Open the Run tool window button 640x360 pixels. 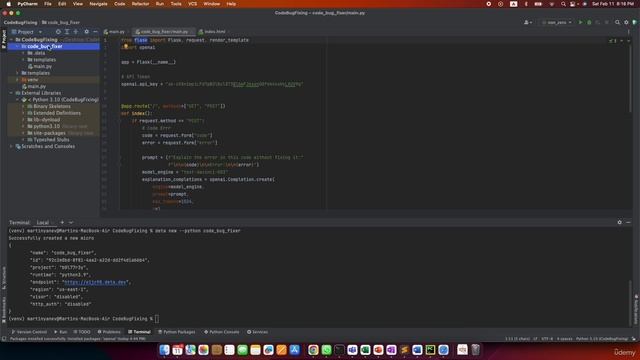click(x=61, y=332)
